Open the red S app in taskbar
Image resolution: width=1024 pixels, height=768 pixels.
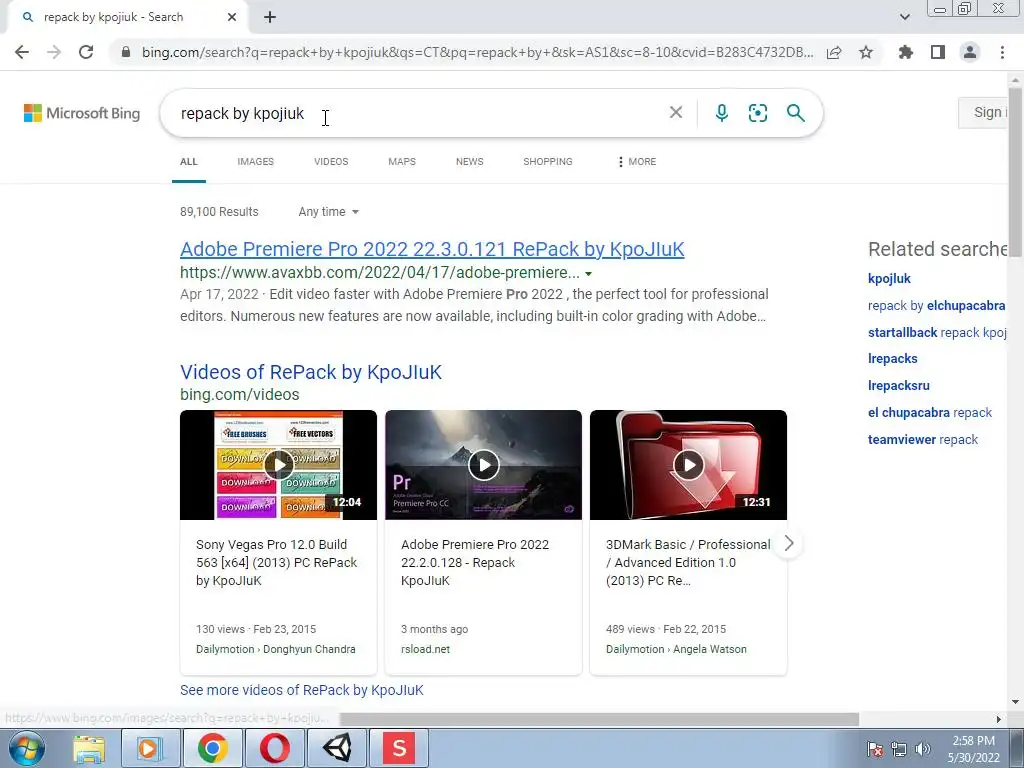point(399,748)
